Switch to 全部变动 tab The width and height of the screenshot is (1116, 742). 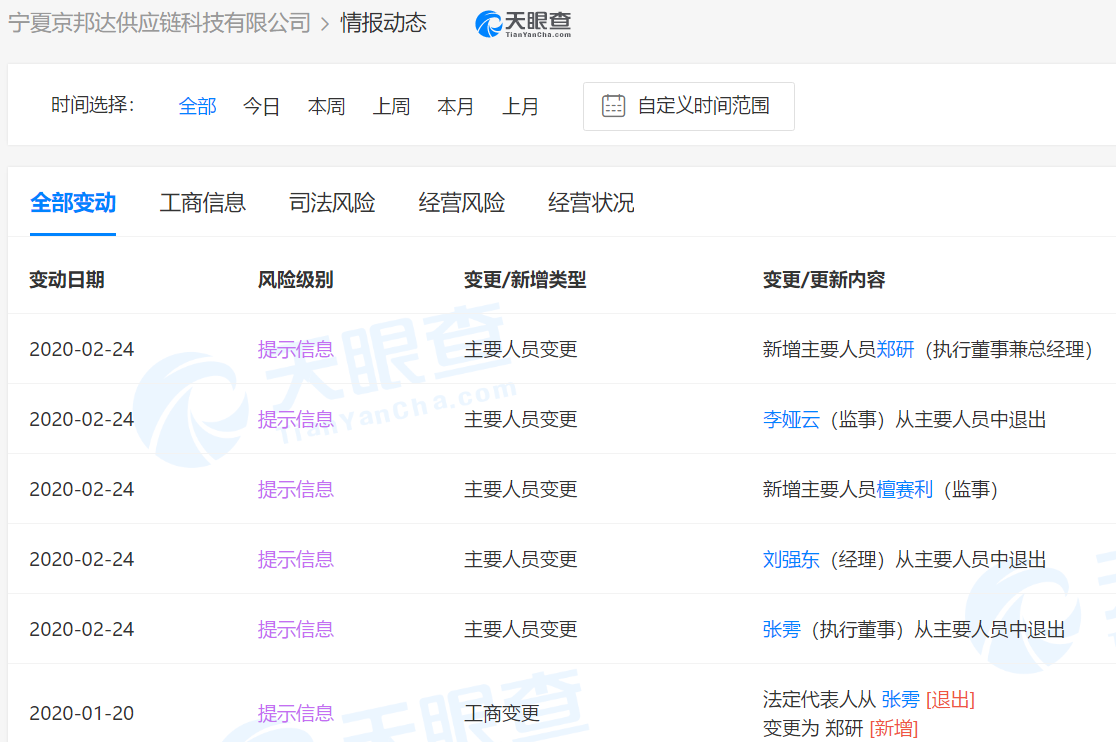click(x=73, y=203)
